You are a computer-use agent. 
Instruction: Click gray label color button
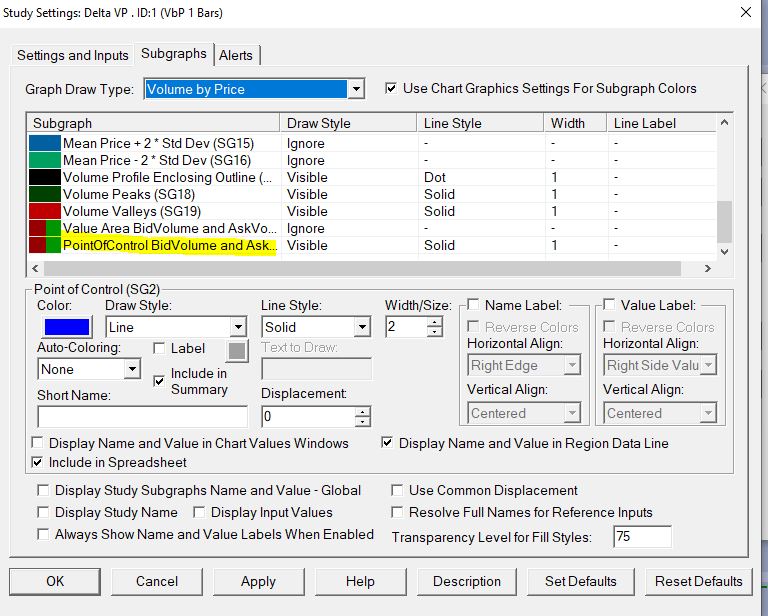point(238,351)
